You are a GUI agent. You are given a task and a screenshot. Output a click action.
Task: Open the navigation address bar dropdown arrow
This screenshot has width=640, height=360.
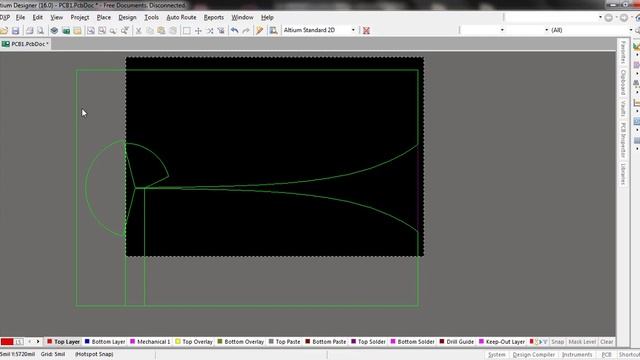point(600,18)
